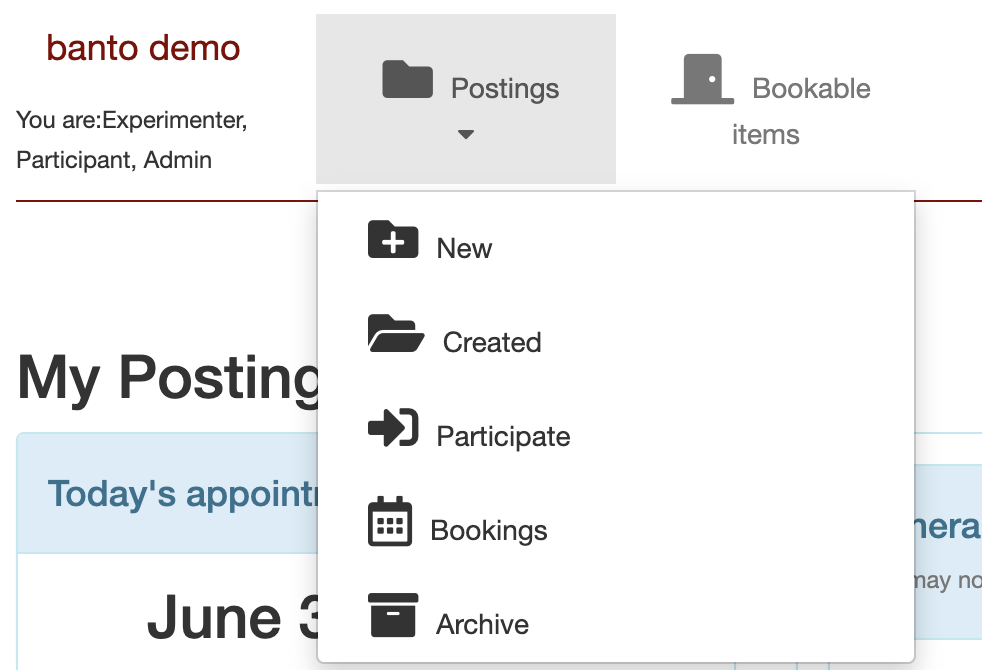Click the Today's appointments panel header
982x670 pixels.
click(x=180, y=494)
